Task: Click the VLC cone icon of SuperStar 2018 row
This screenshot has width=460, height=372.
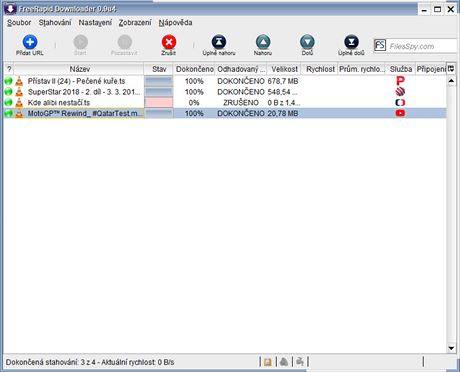Action: tap(20, 92)
